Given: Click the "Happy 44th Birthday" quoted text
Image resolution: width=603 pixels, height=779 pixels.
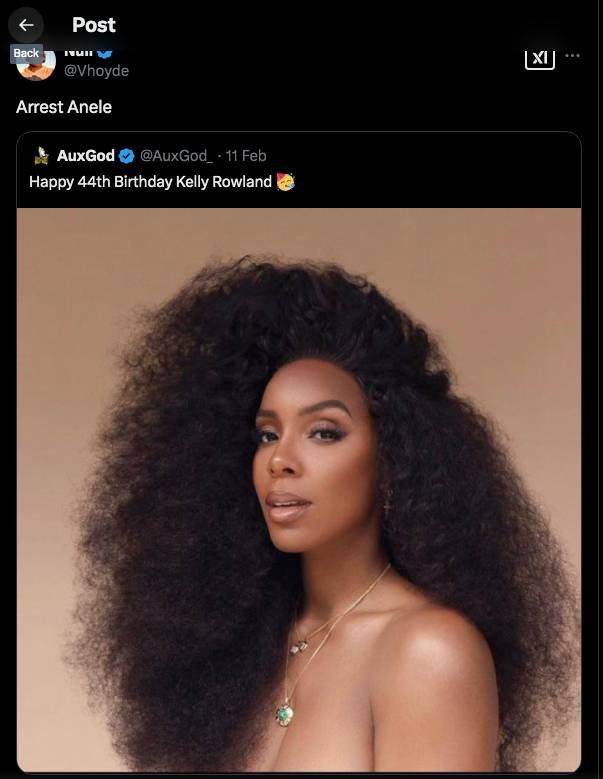Looking at the screenshot, I should pyautogui.click(x=150, y=182).
